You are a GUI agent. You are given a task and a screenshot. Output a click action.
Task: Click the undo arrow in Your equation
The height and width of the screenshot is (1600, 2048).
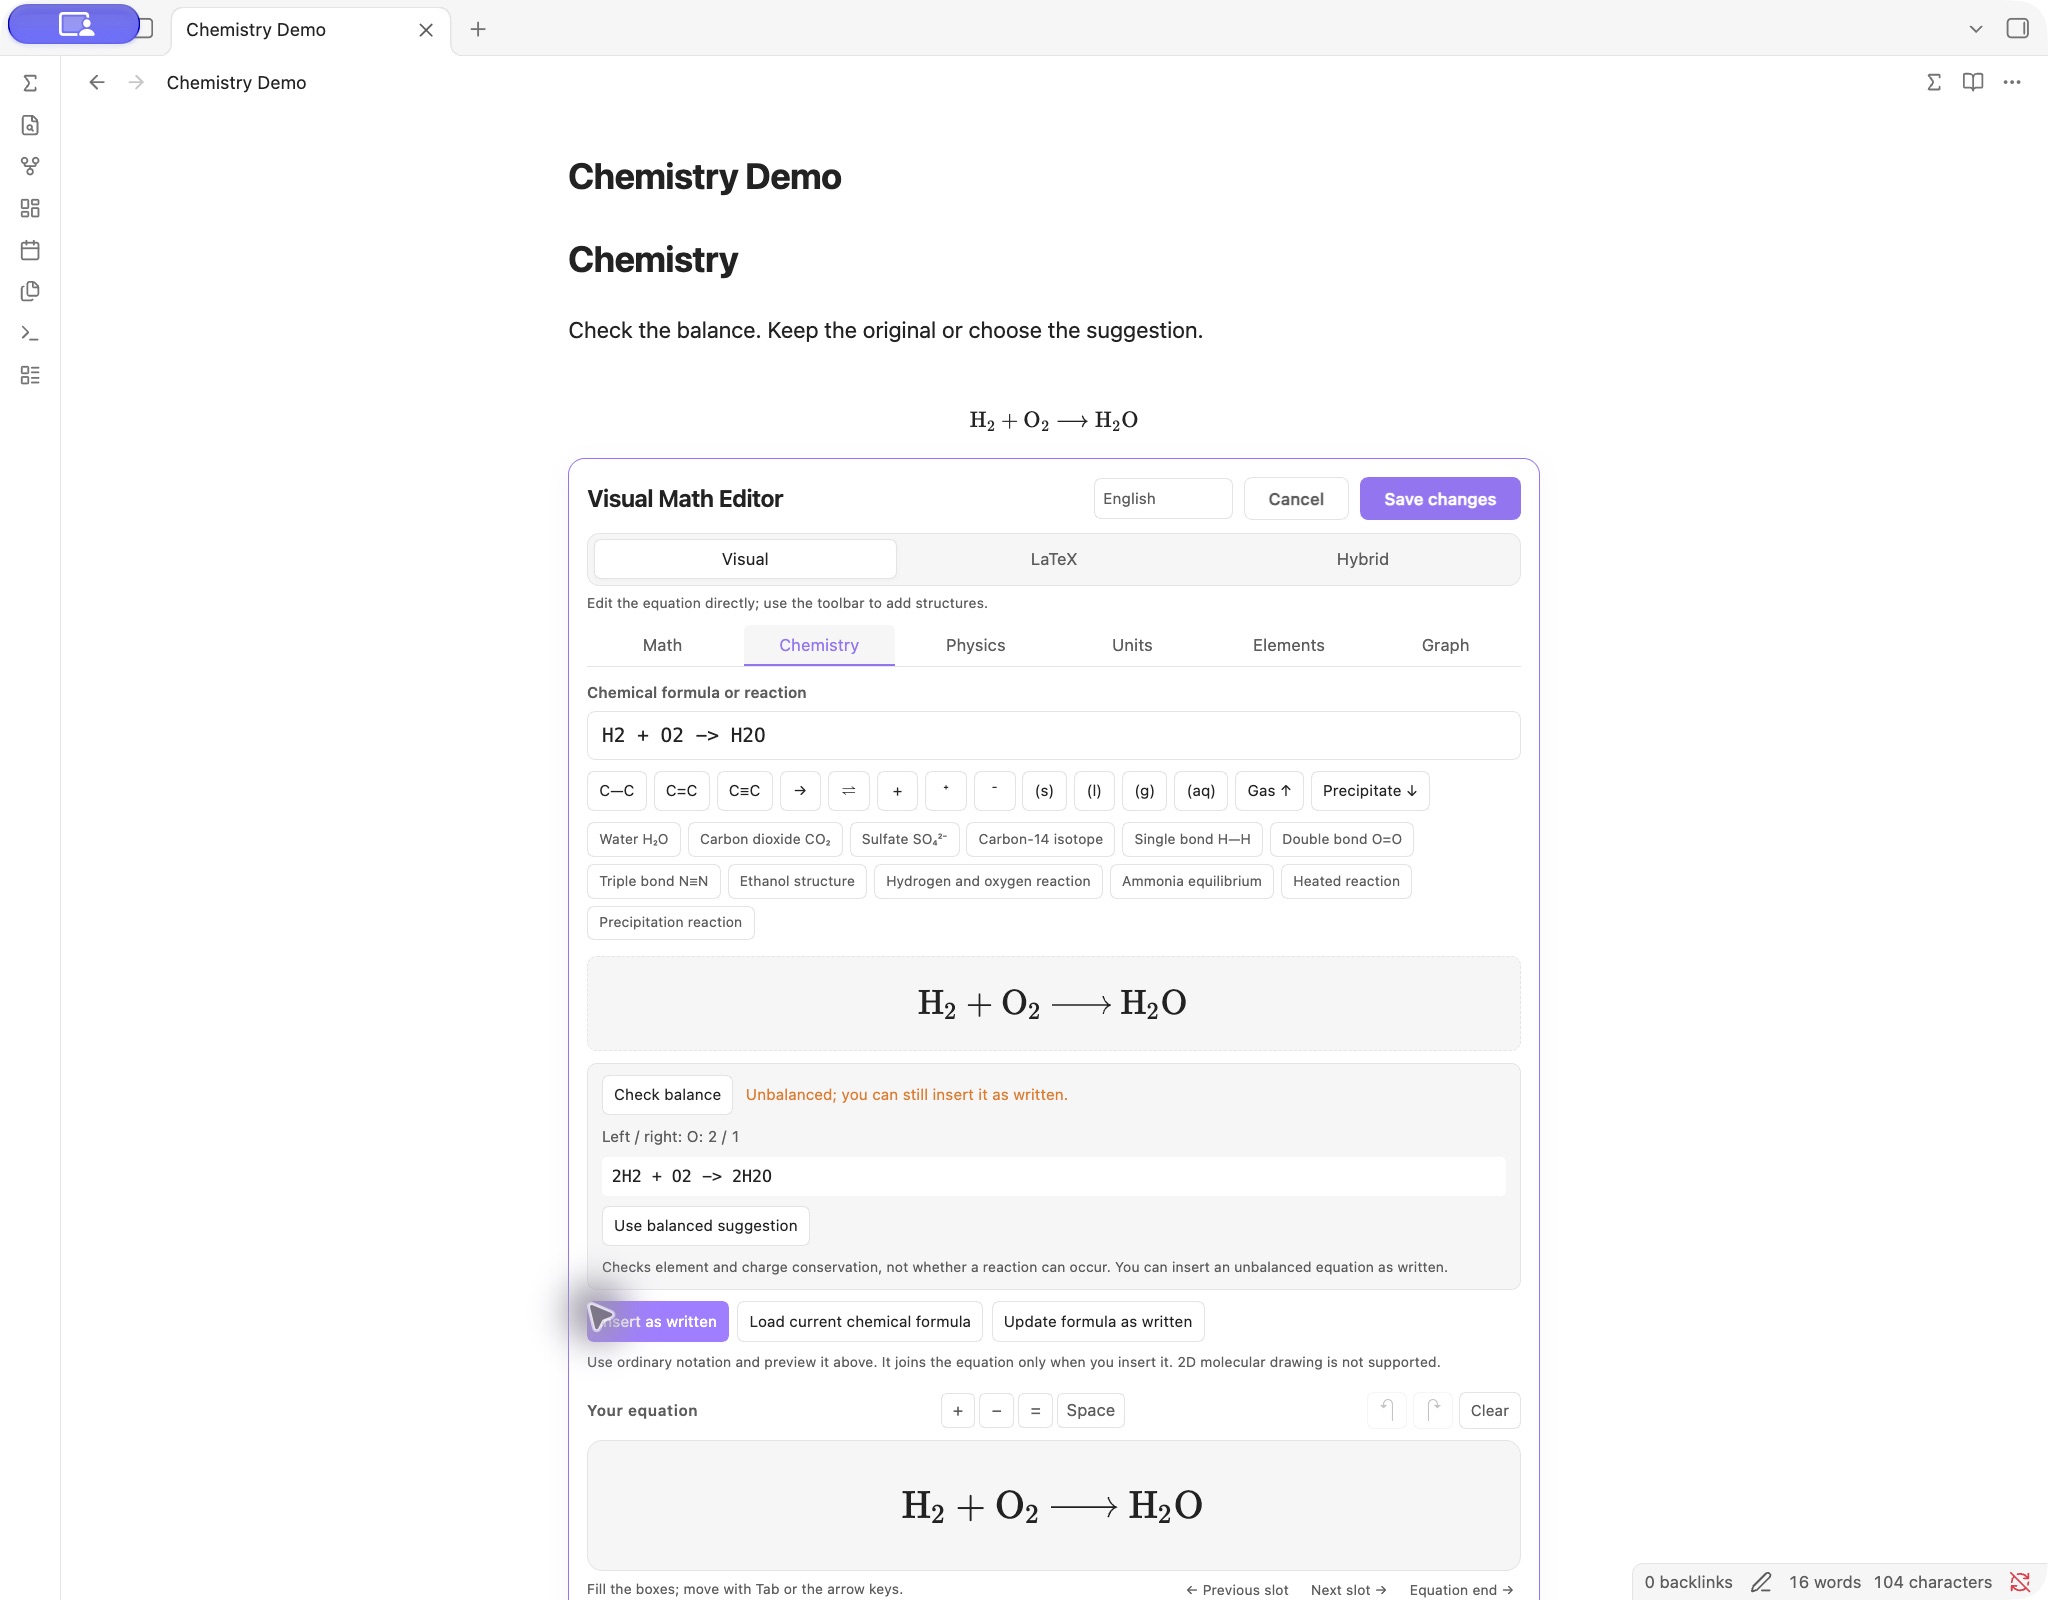[1387, 1410]
